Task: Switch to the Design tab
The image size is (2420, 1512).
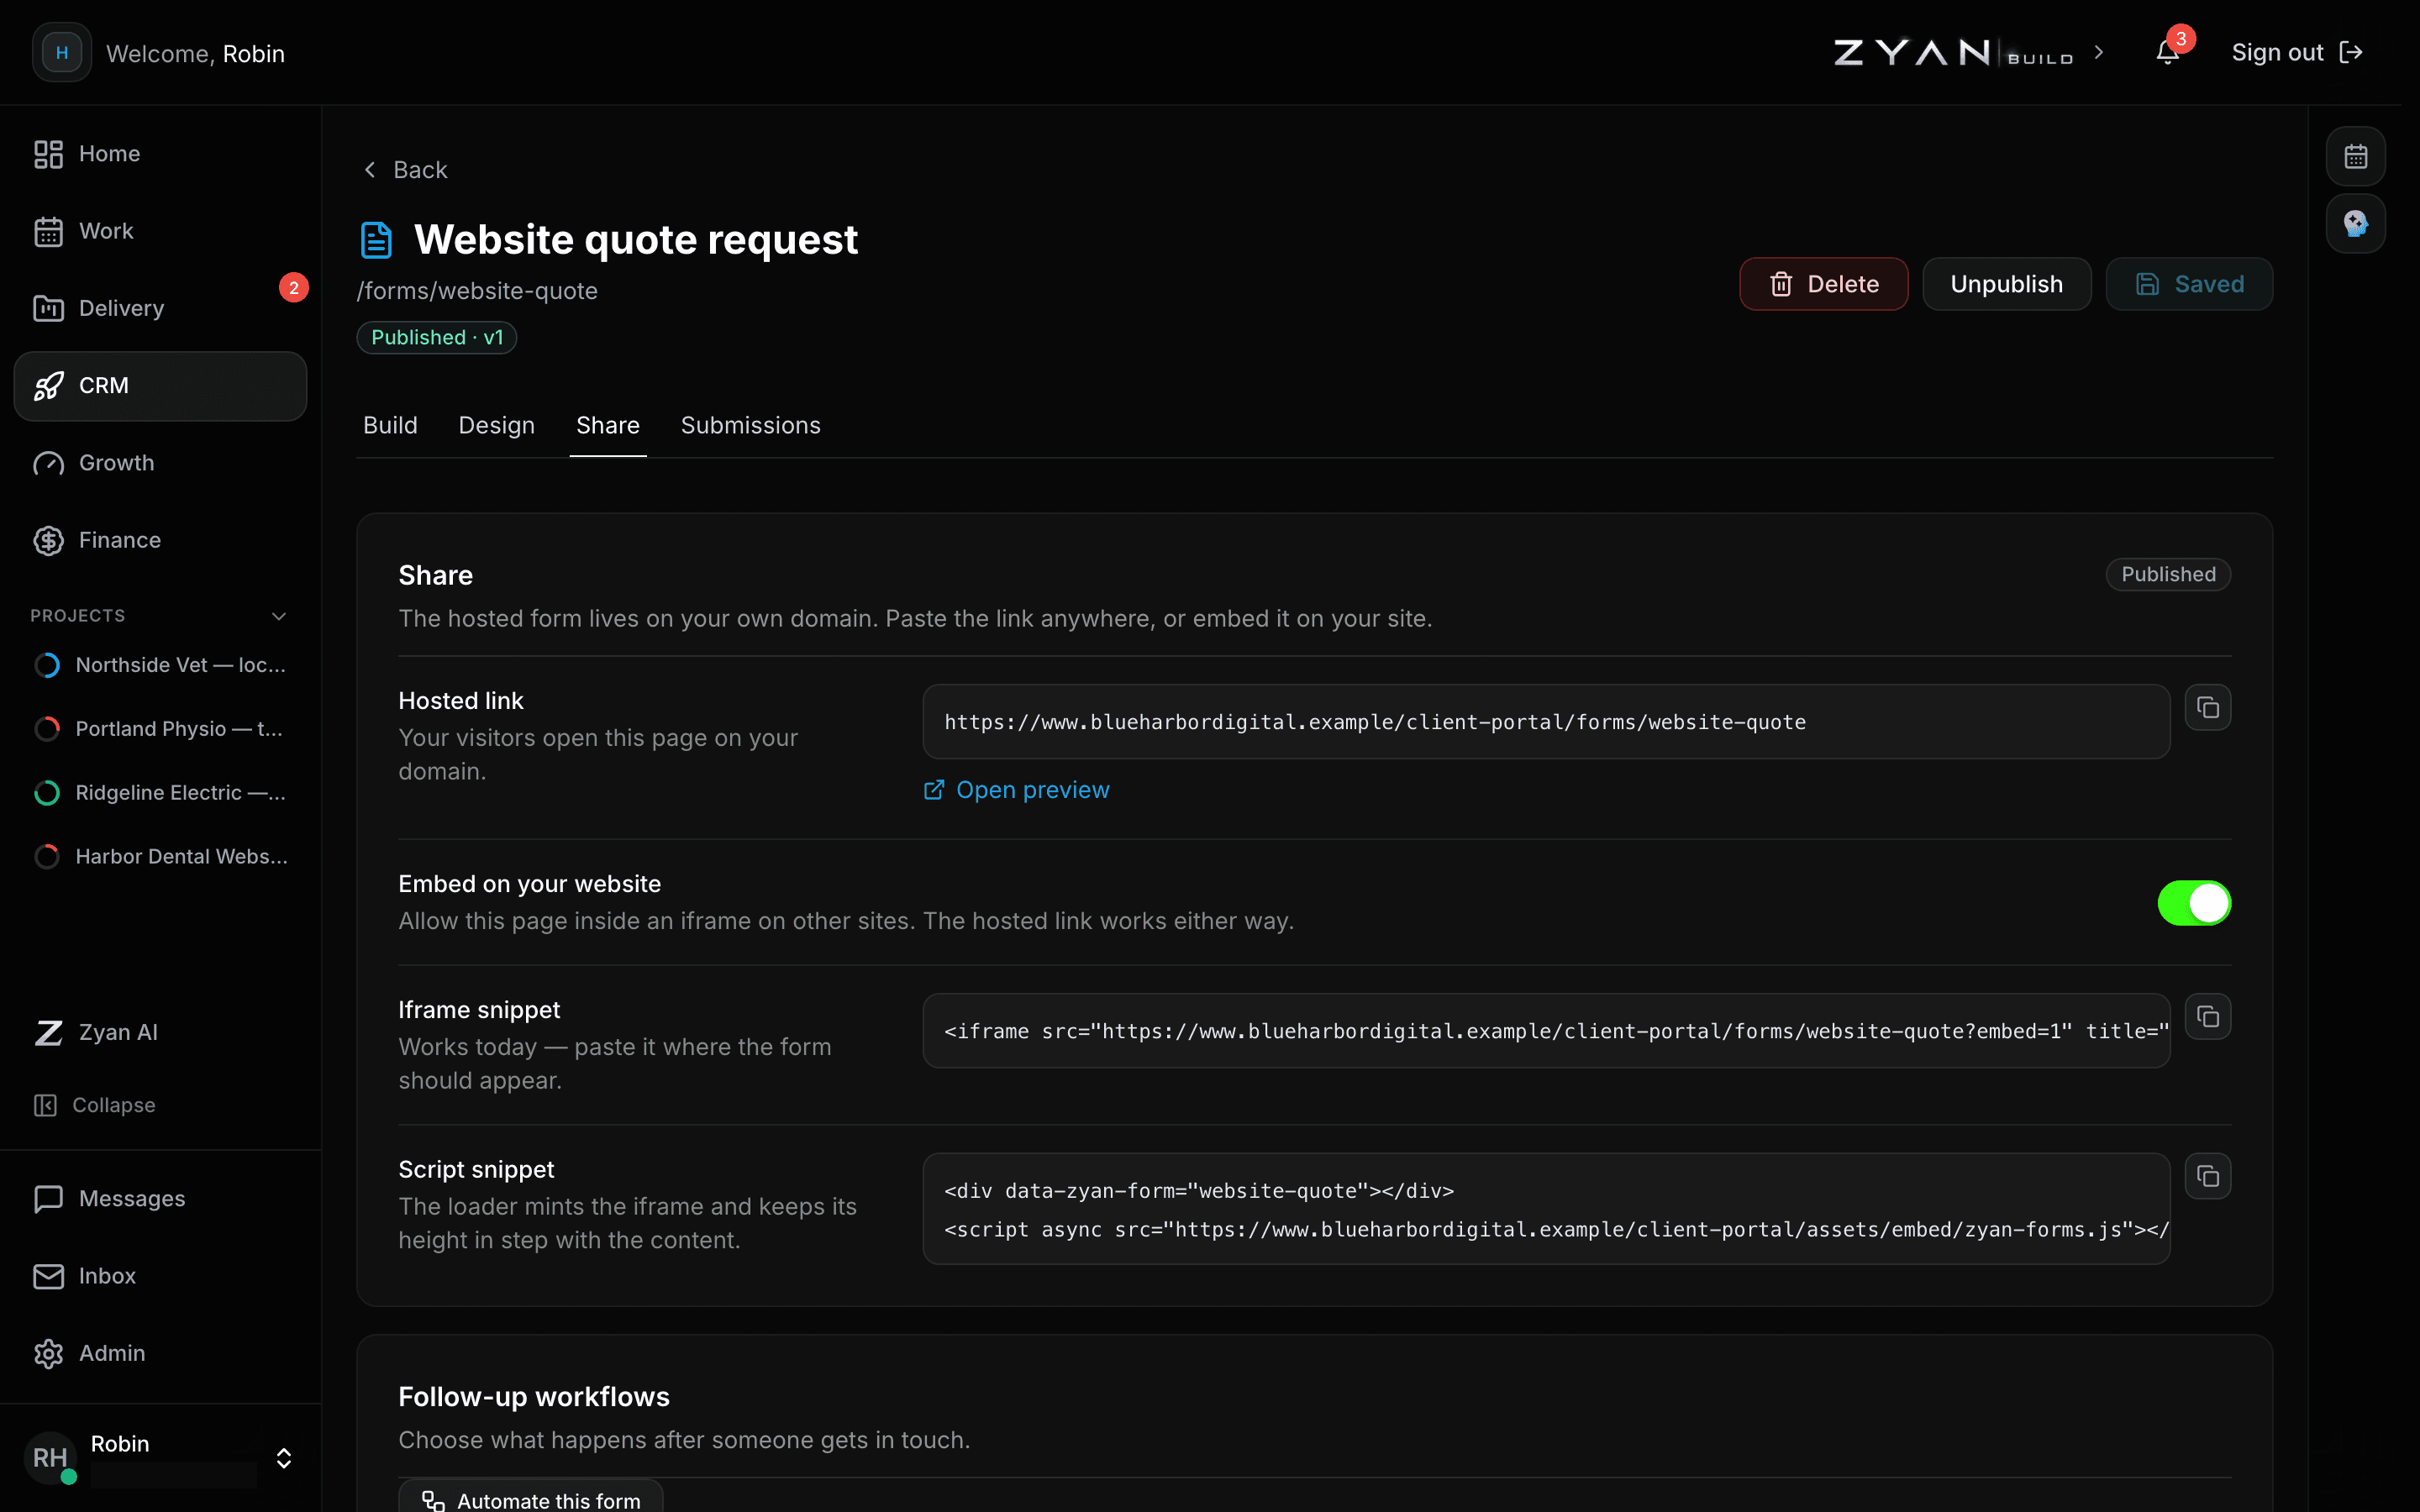Action: [497, 425]
